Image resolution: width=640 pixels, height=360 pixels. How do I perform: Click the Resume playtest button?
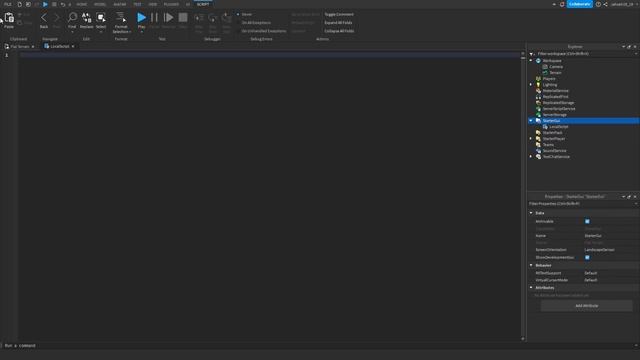coord(168,17)
